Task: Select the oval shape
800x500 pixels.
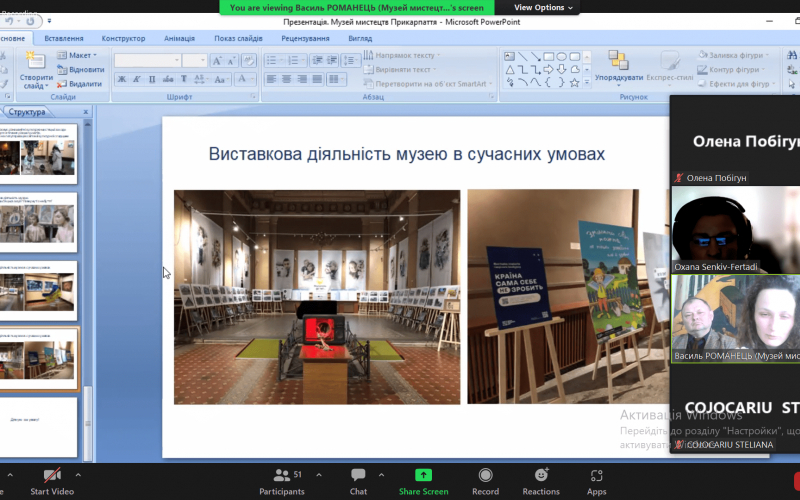Action: tap(561, 56)
